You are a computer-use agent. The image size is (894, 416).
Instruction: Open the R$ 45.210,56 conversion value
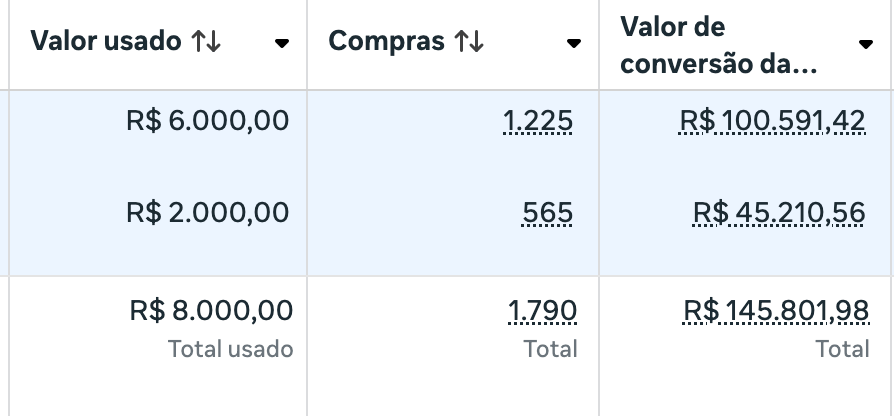pos(779,213)
